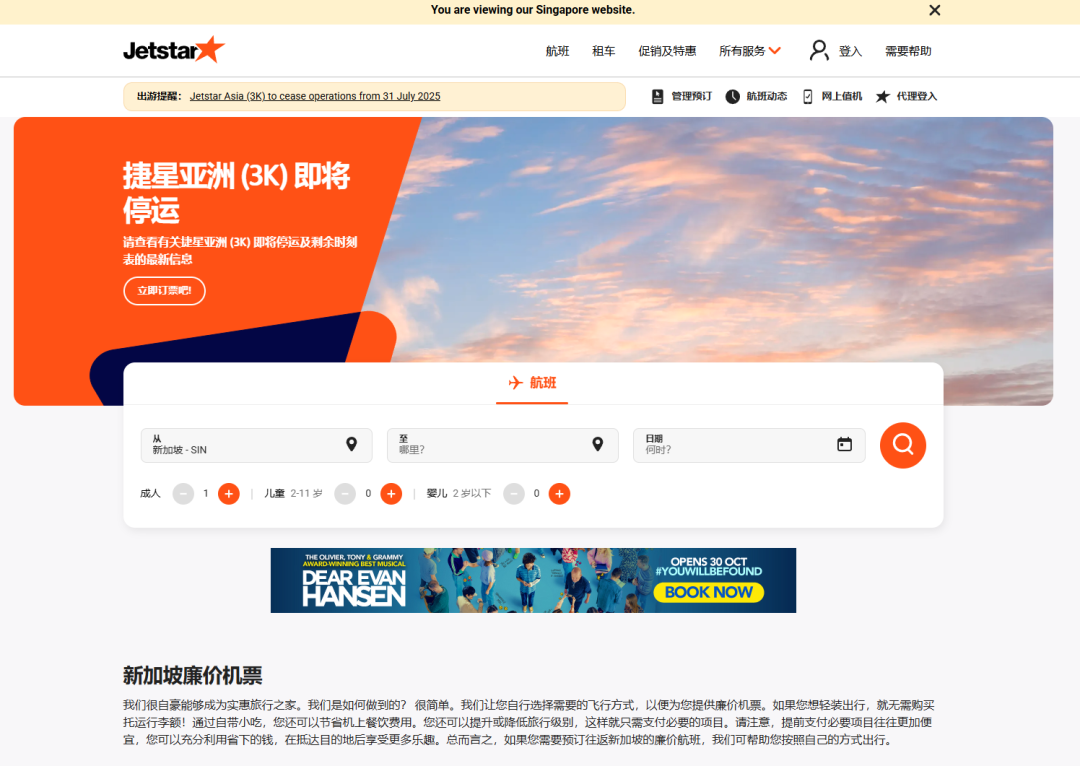Decrease the 婴儿 infant count
The width and height of the screenshot is (1080, 766).
pyautogui.click(x=514, y=494)
